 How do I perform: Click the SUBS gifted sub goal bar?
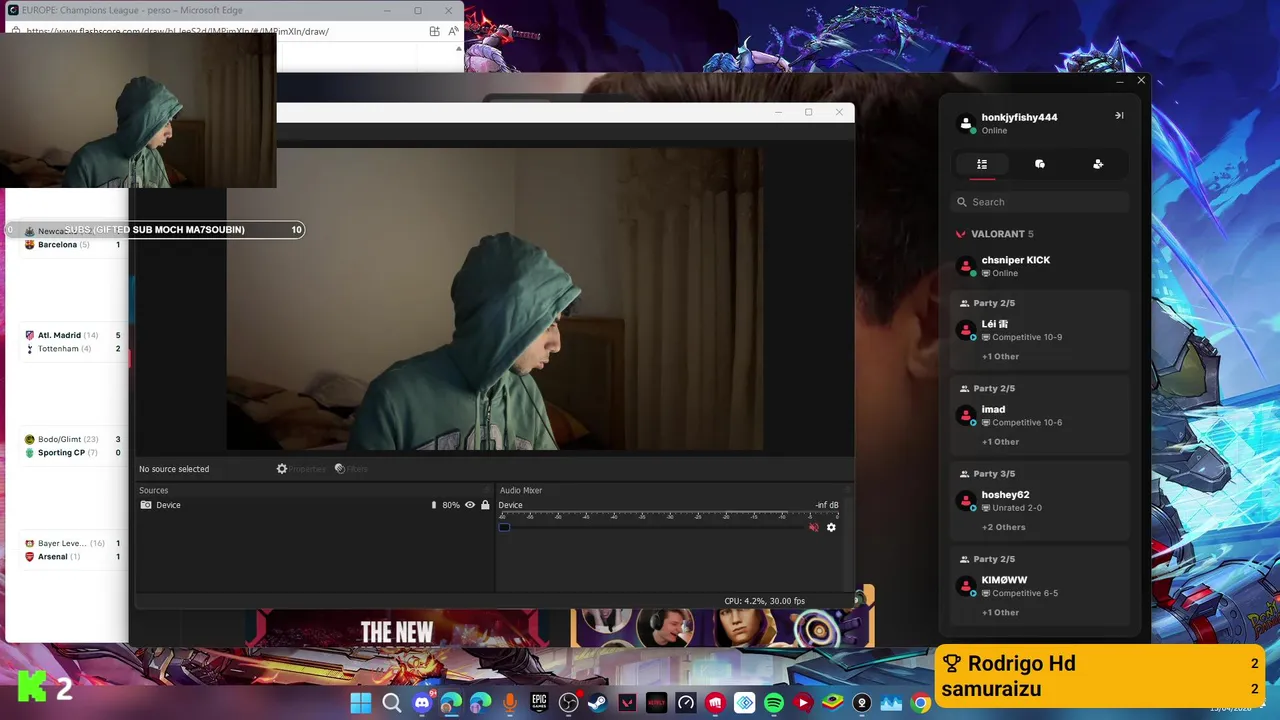pos(154,230)
